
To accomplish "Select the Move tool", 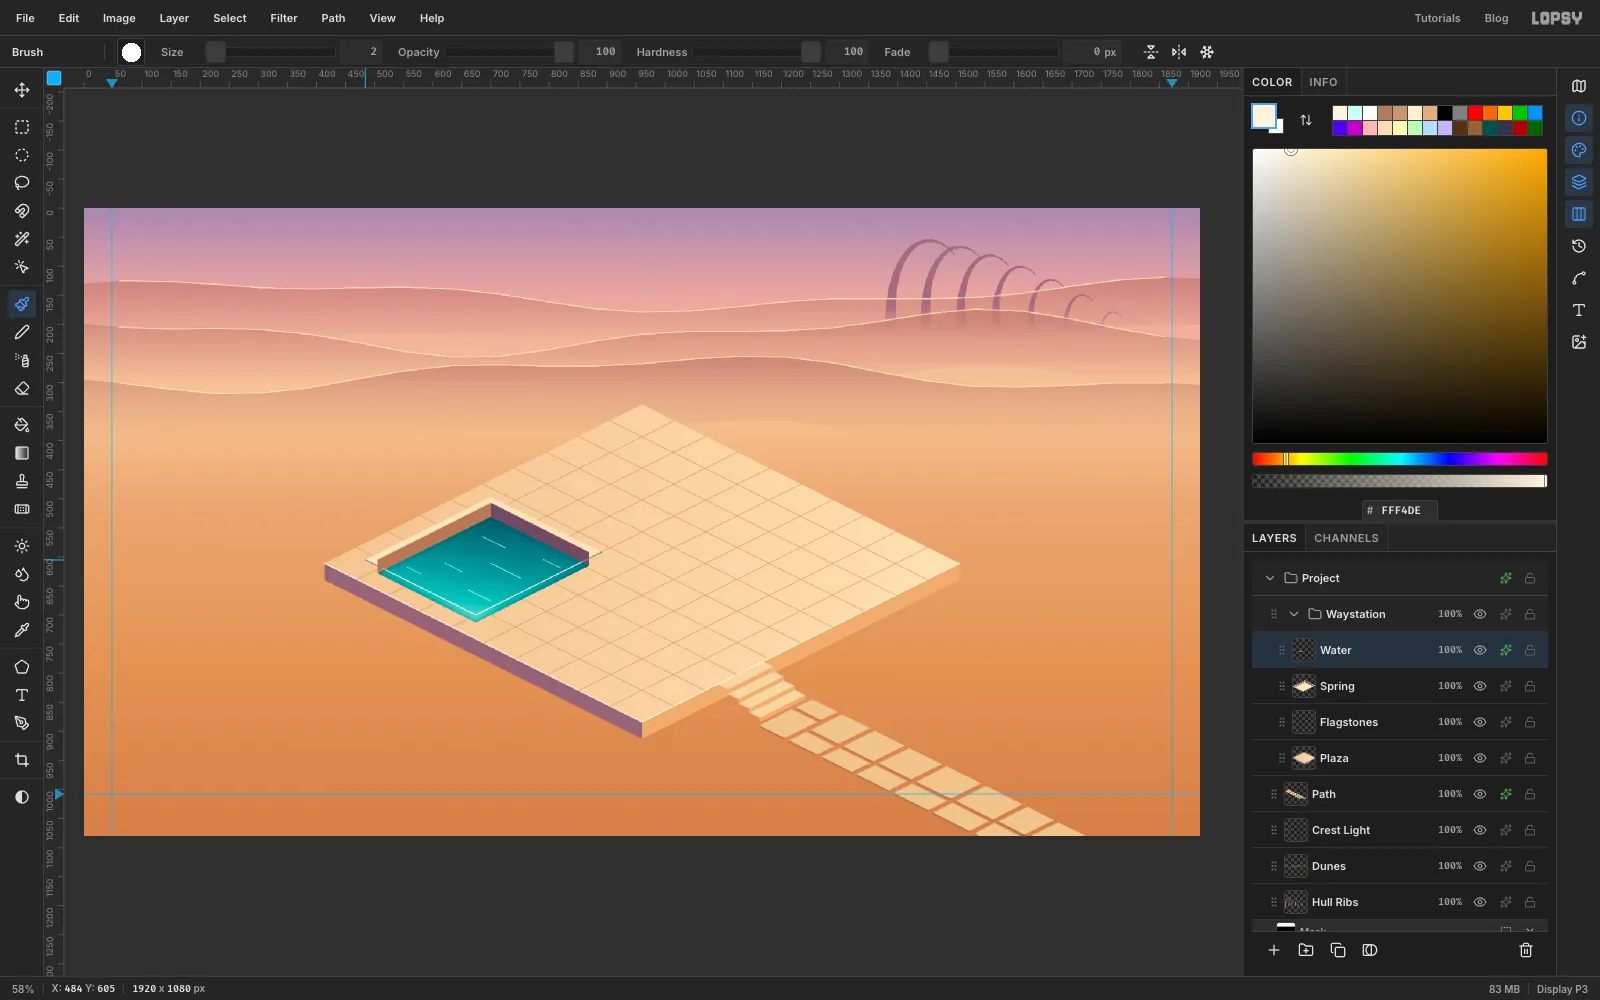I will [x=22, y=90].
